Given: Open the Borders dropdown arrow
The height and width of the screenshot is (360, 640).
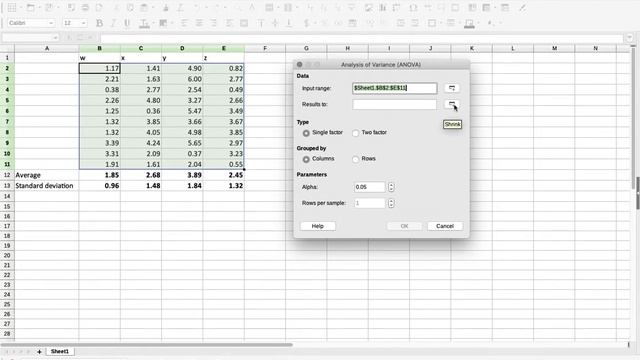Looking at the screenshot, I should coord(441,23).
